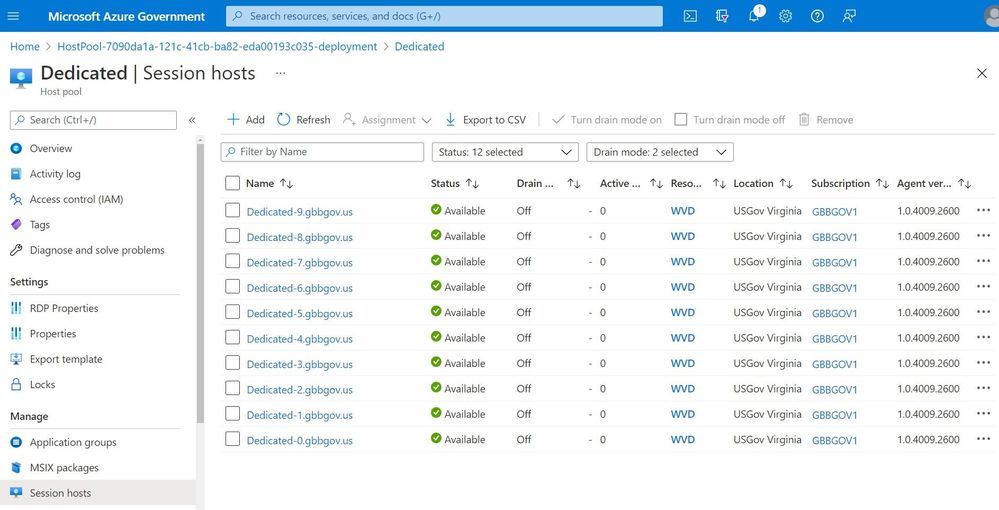This screenshot has height=510, width=999.
Task: Click the top Search resources bar
Action: 444,17
